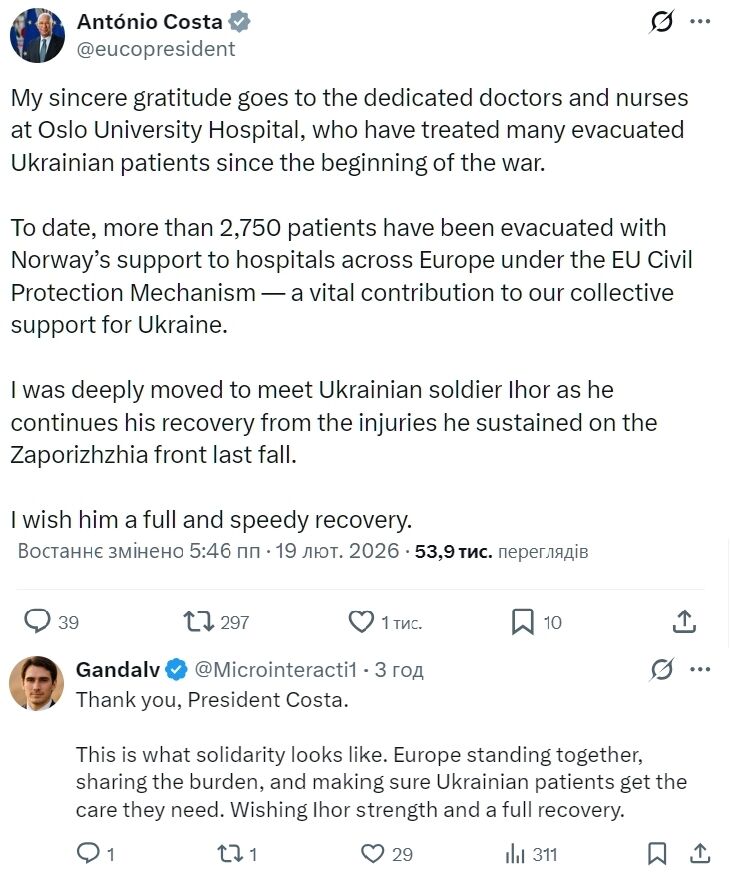This screenshot has width=731, height=881.
Task: Open the reply dialog on Costa's post
Action: 37,621
